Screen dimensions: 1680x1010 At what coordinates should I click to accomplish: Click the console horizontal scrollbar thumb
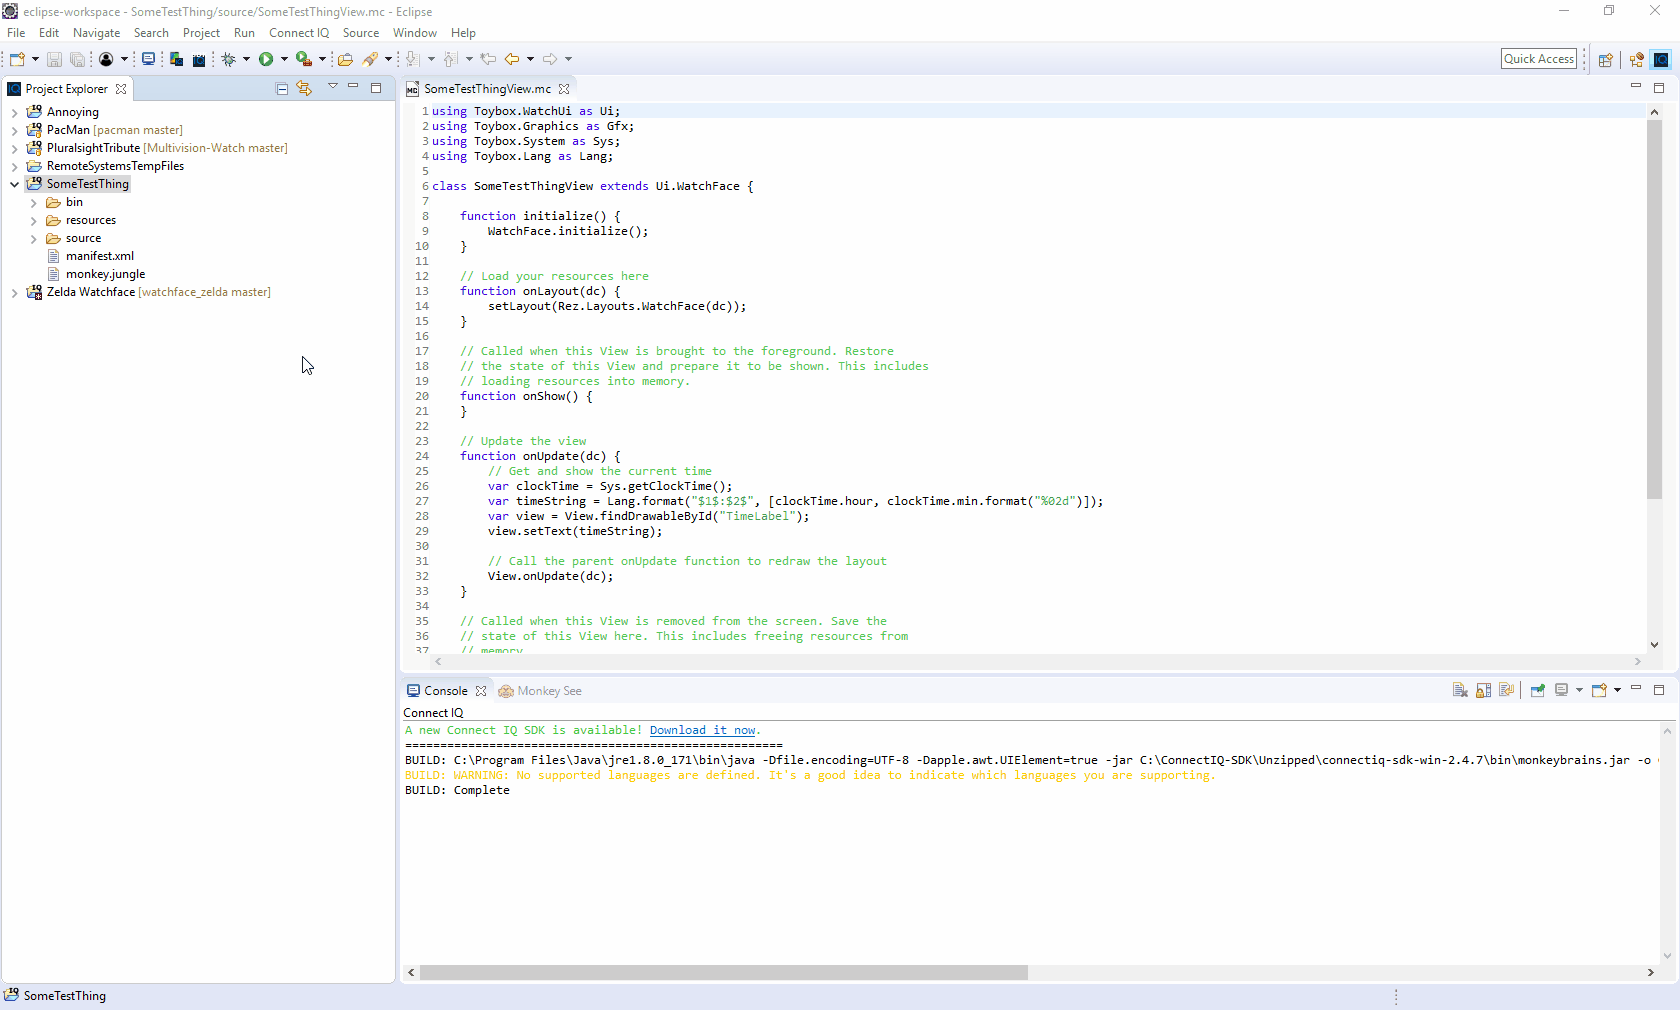(724, 972)
